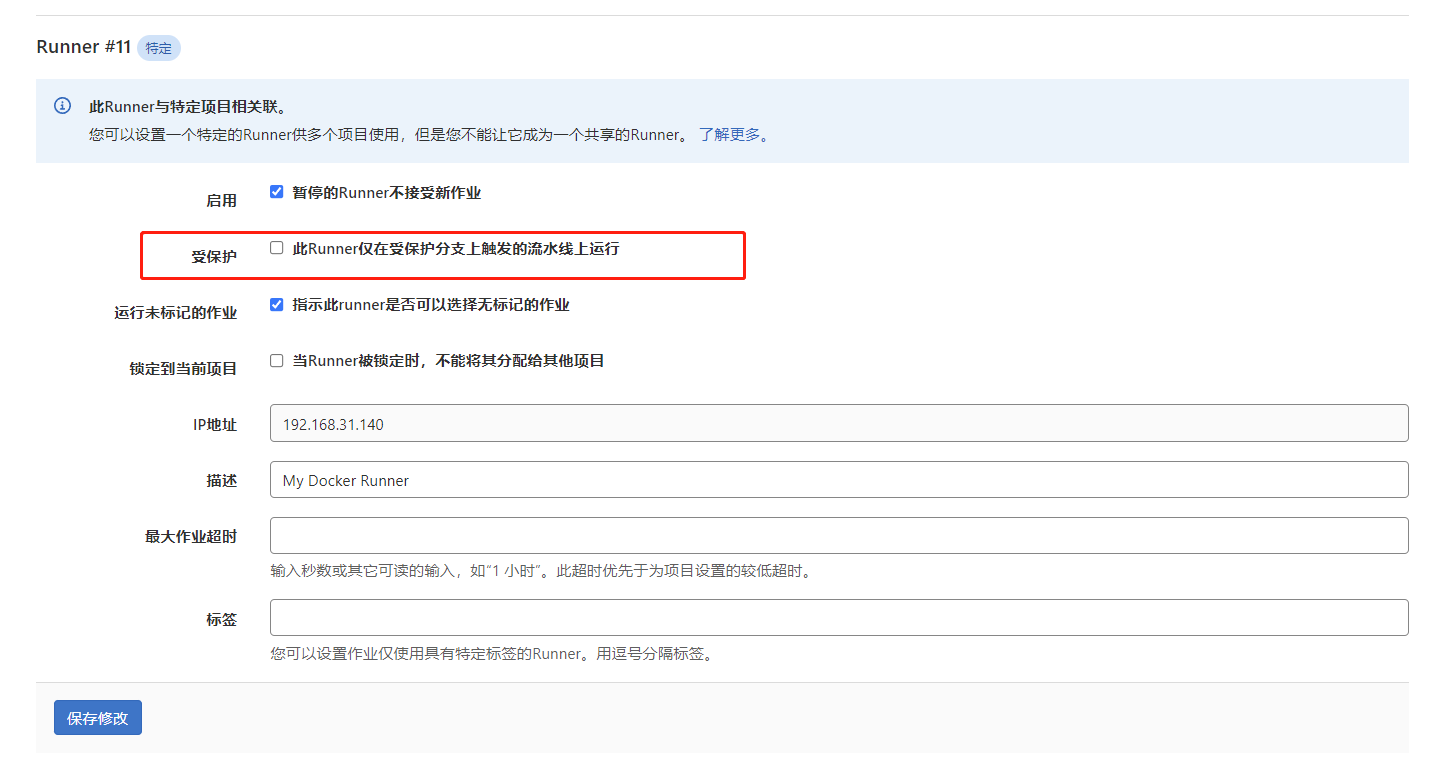The height and width of the screenshot is (761, 1444).
Task: Click the 受保护 form label
Action: click(213, 255)
